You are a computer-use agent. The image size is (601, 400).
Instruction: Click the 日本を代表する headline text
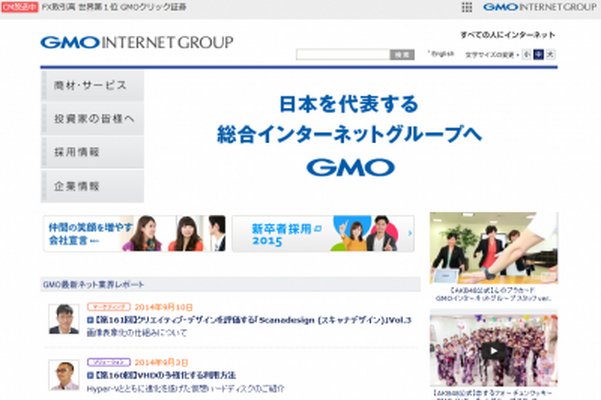[349, 104]
